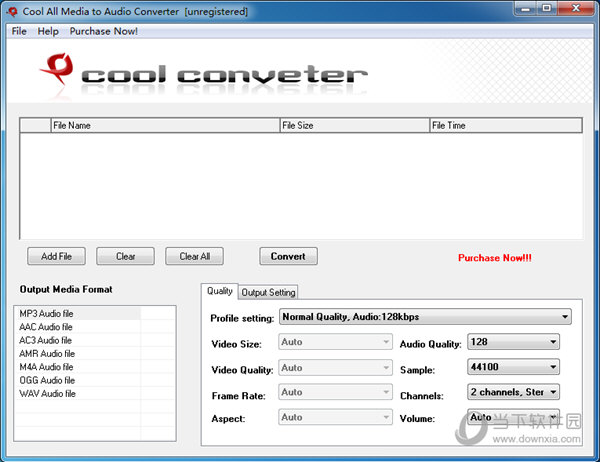Open the Aspect dropdown

pyautogui.click(x=335, y=417)
